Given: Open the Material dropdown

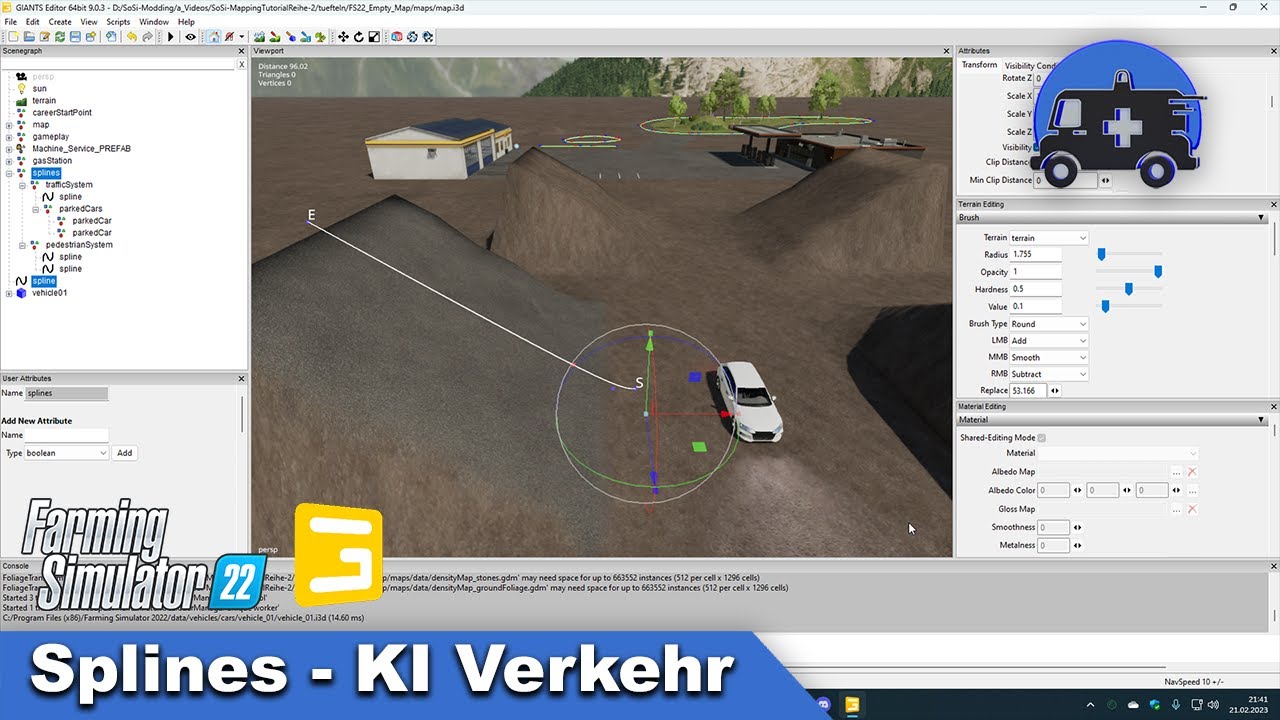Looking at the screenshot, I should click(1118, 453).
